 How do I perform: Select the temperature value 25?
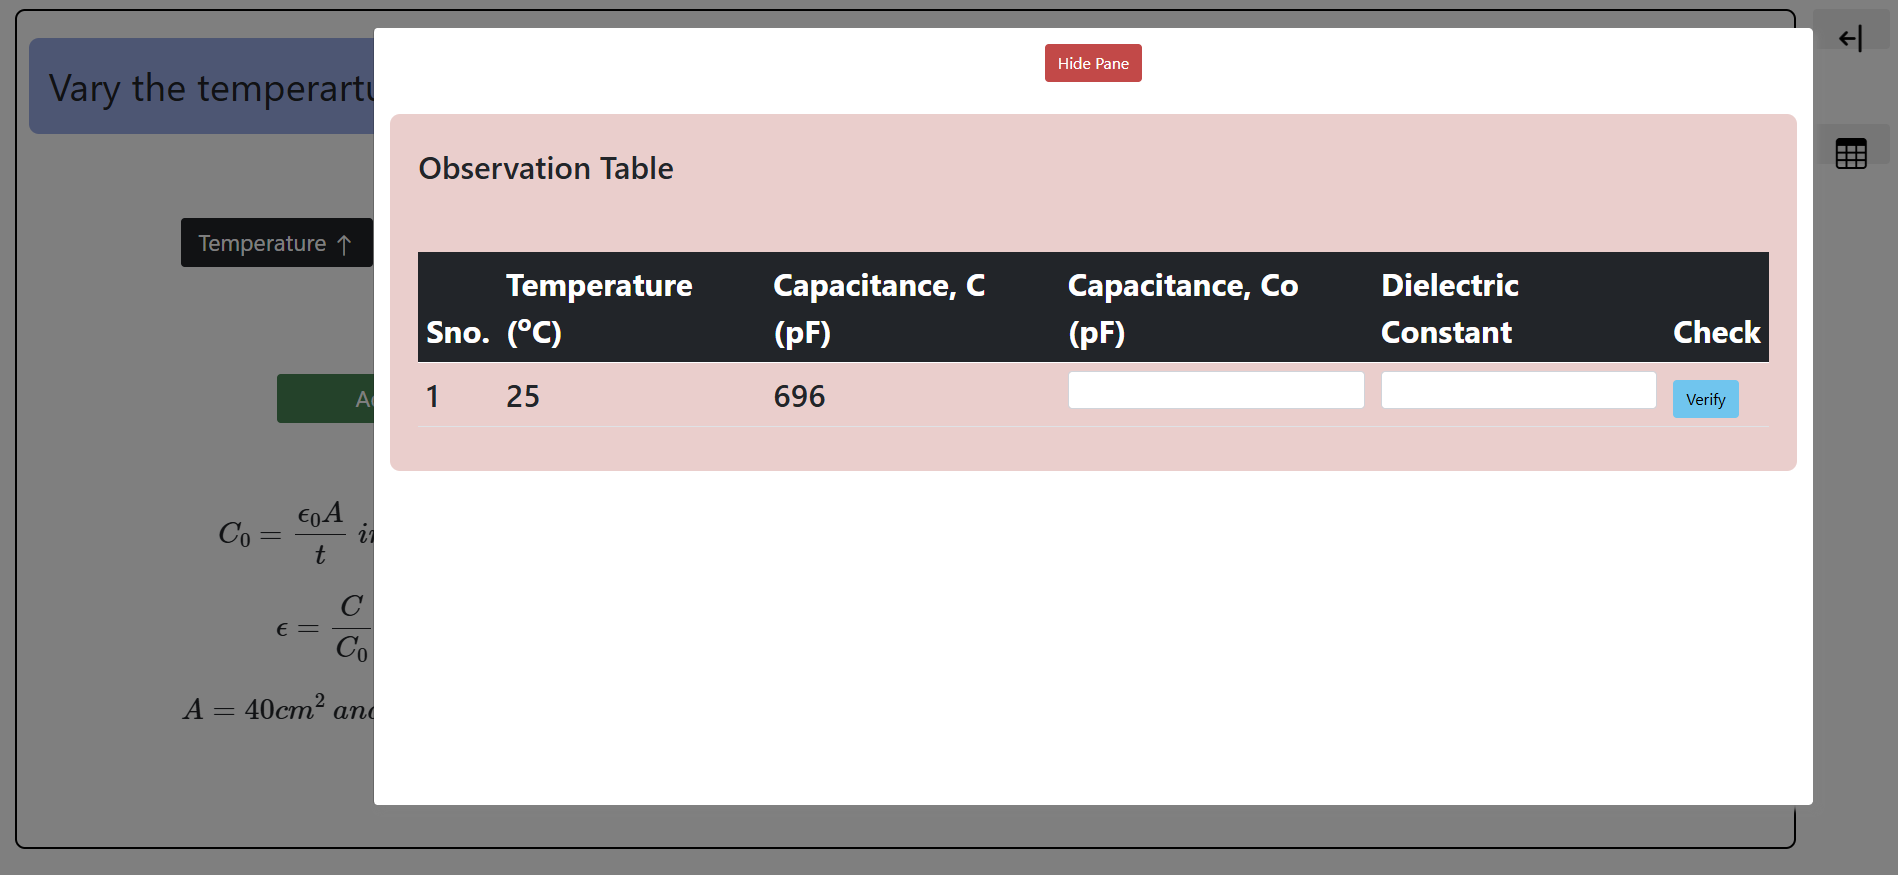tap(523, 397)
